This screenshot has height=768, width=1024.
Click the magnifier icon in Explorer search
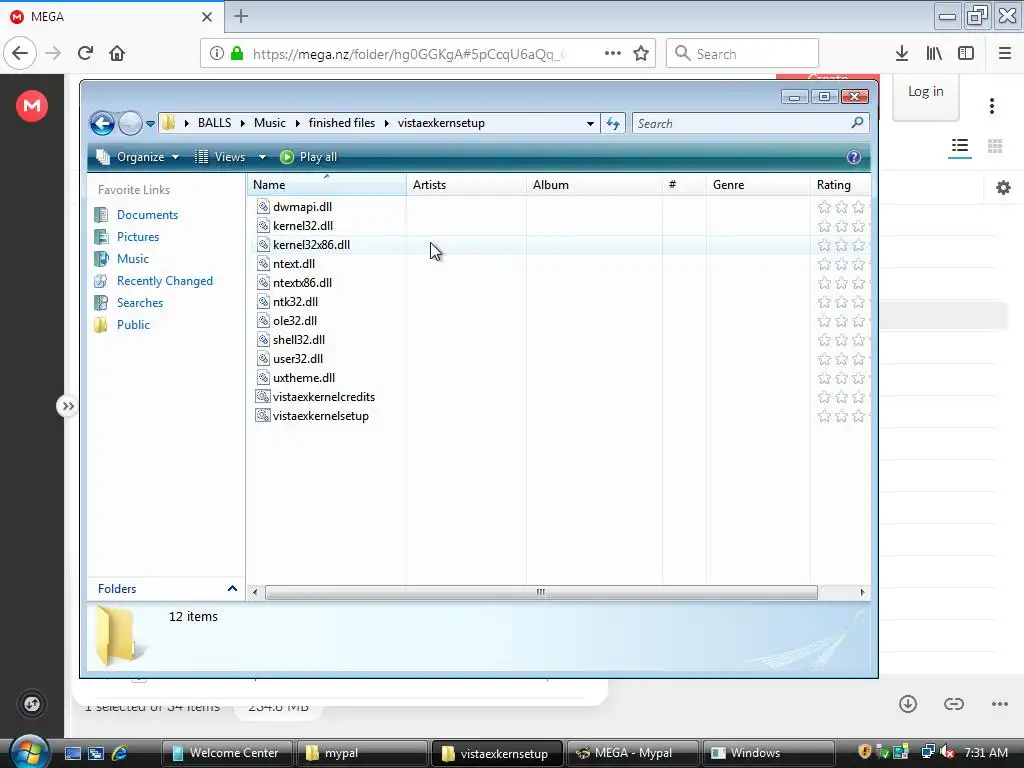[x=857, y=122]
